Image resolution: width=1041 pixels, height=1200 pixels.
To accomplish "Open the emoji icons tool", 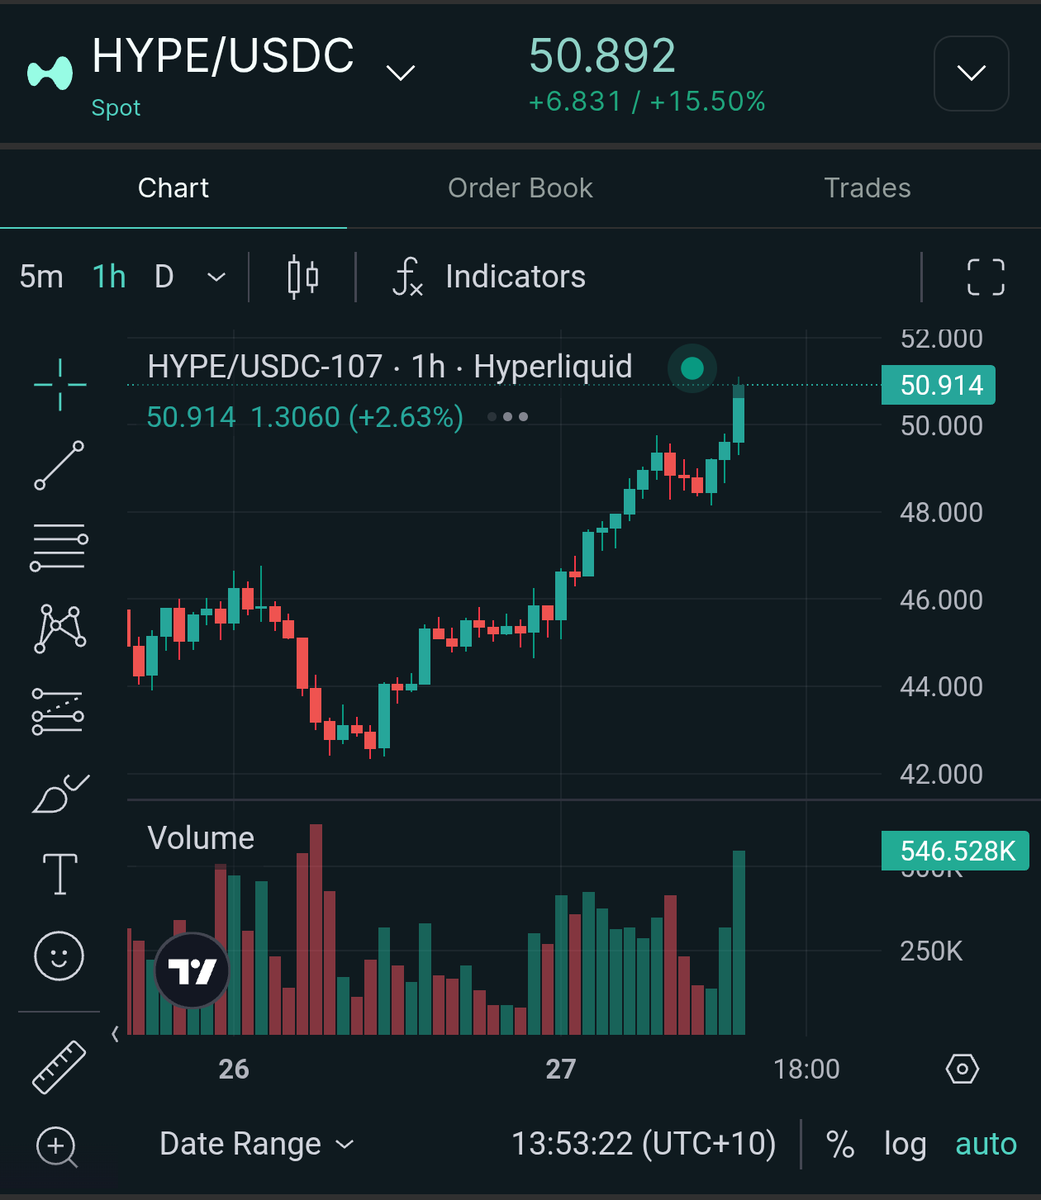I will coord(60,956).
